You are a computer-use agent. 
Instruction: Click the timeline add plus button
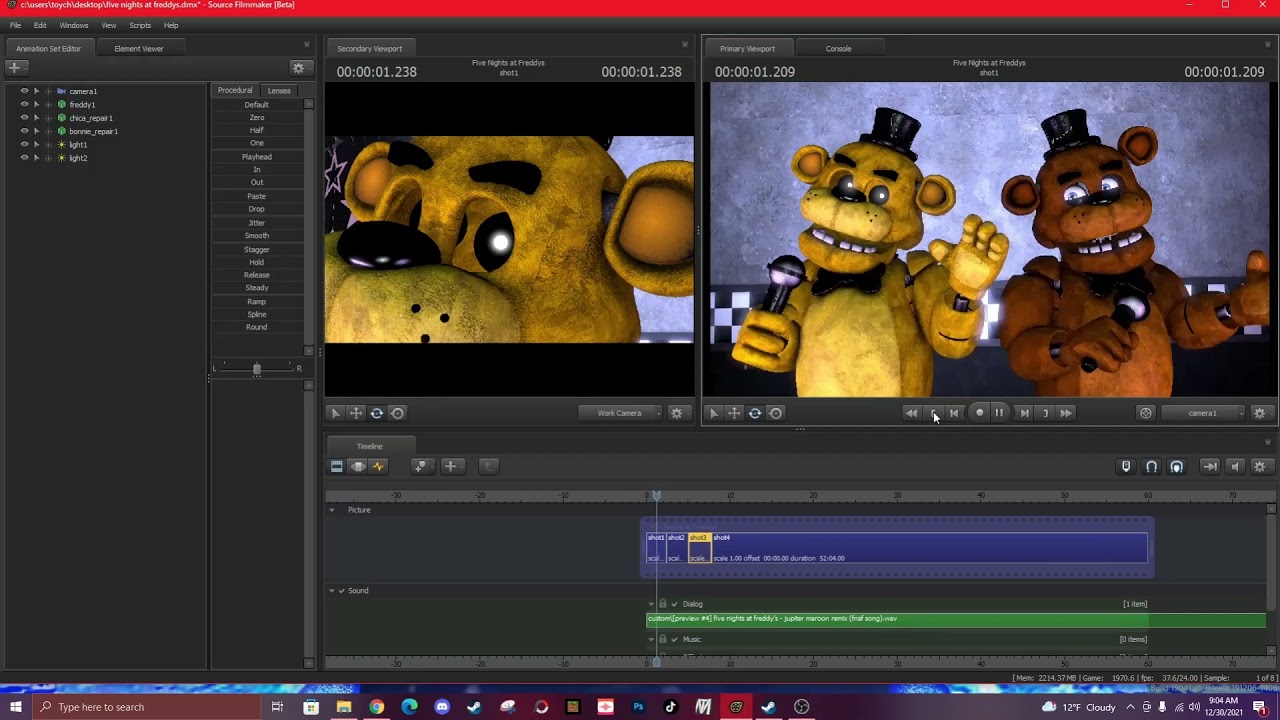[x=451, y=466]
